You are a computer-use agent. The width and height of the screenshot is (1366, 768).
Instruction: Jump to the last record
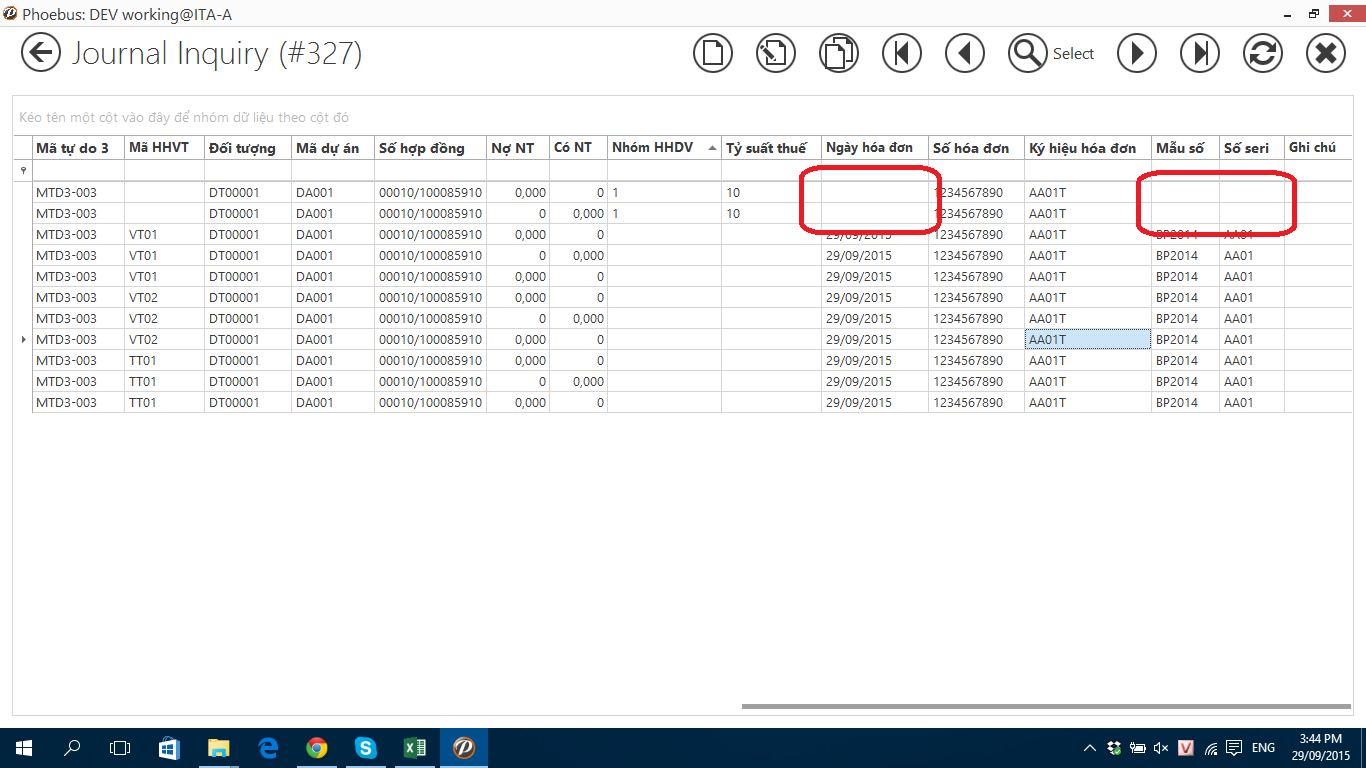point(1200,53)
